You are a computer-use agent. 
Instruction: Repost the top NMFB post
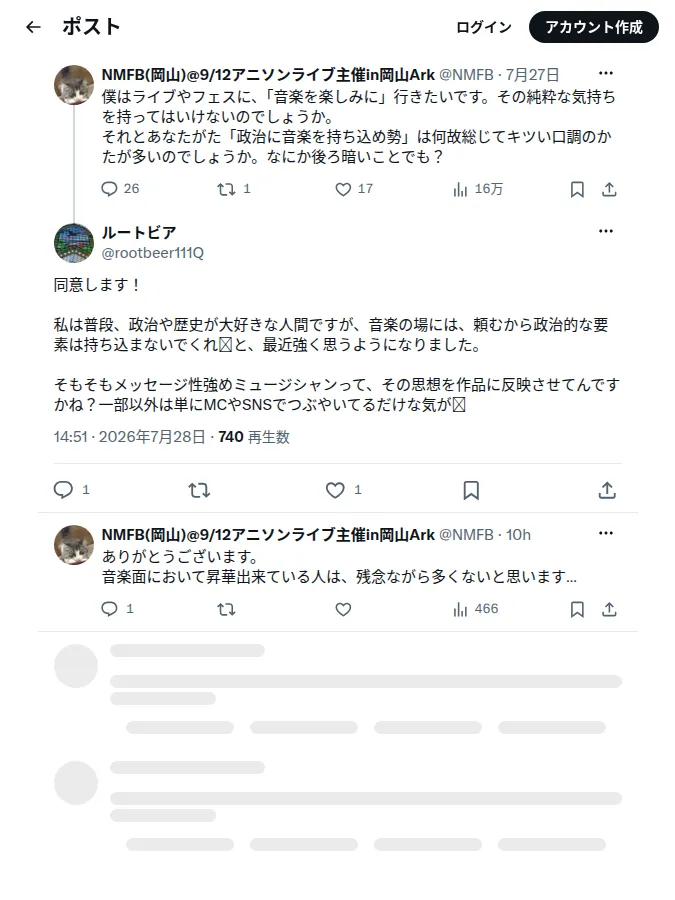click(x=234, y=189)
